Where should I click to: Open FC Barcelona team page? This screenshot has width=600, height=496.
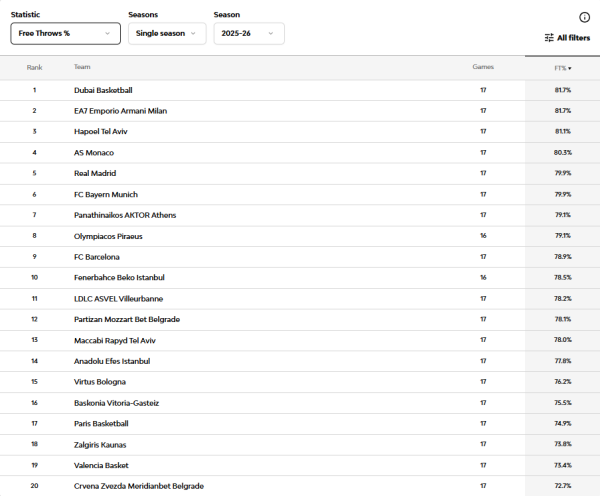coord(98,257)
